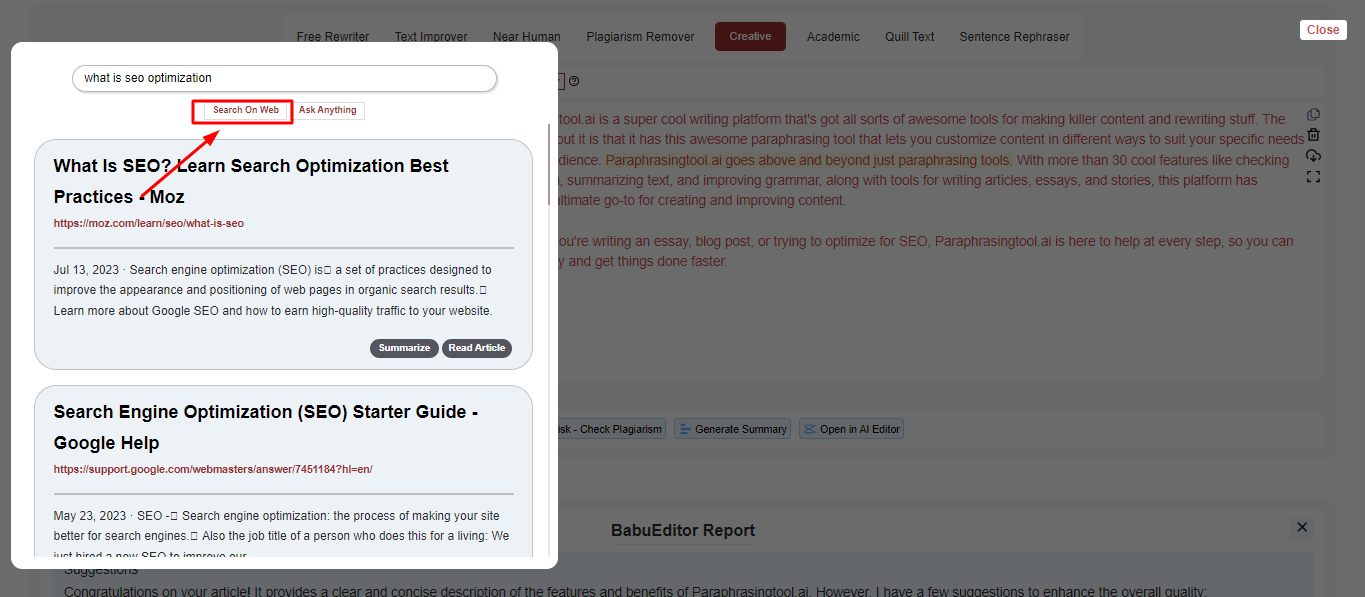Switch to the Ask Anything option

328,110
